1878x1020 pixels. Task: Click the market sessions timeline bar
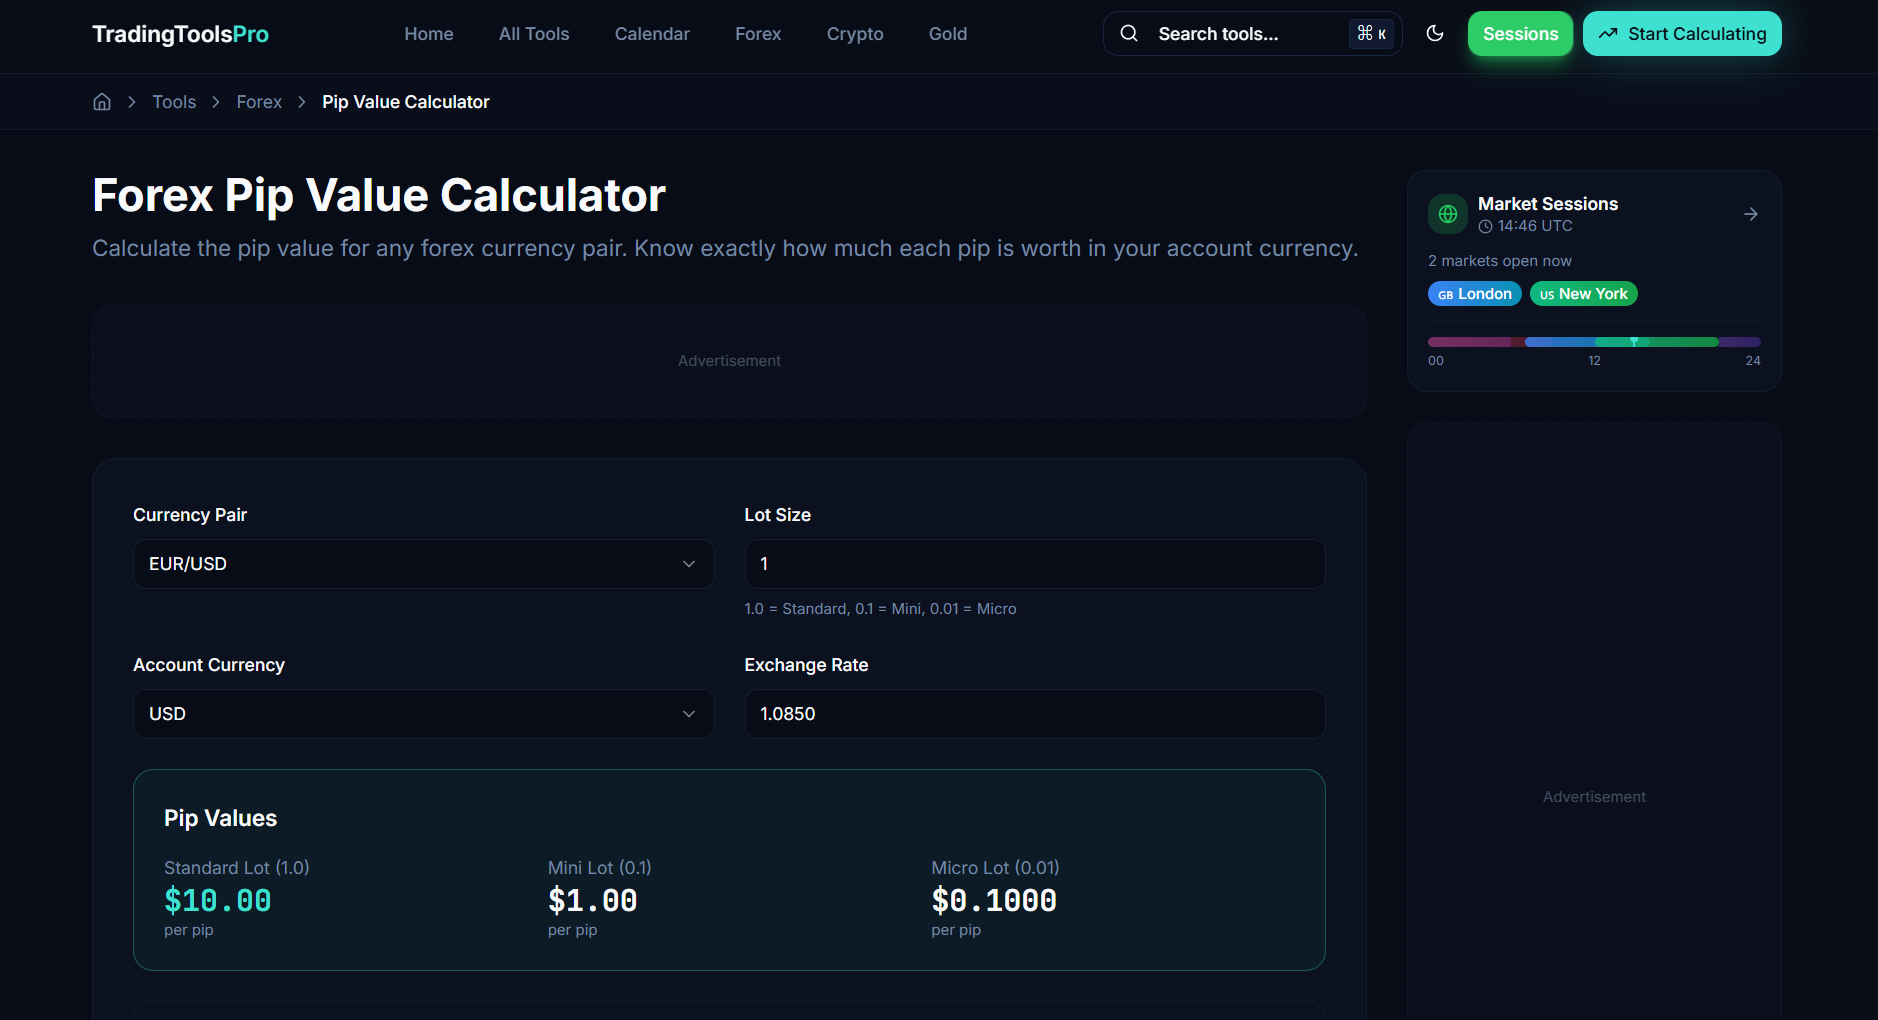click(1594, 341)
